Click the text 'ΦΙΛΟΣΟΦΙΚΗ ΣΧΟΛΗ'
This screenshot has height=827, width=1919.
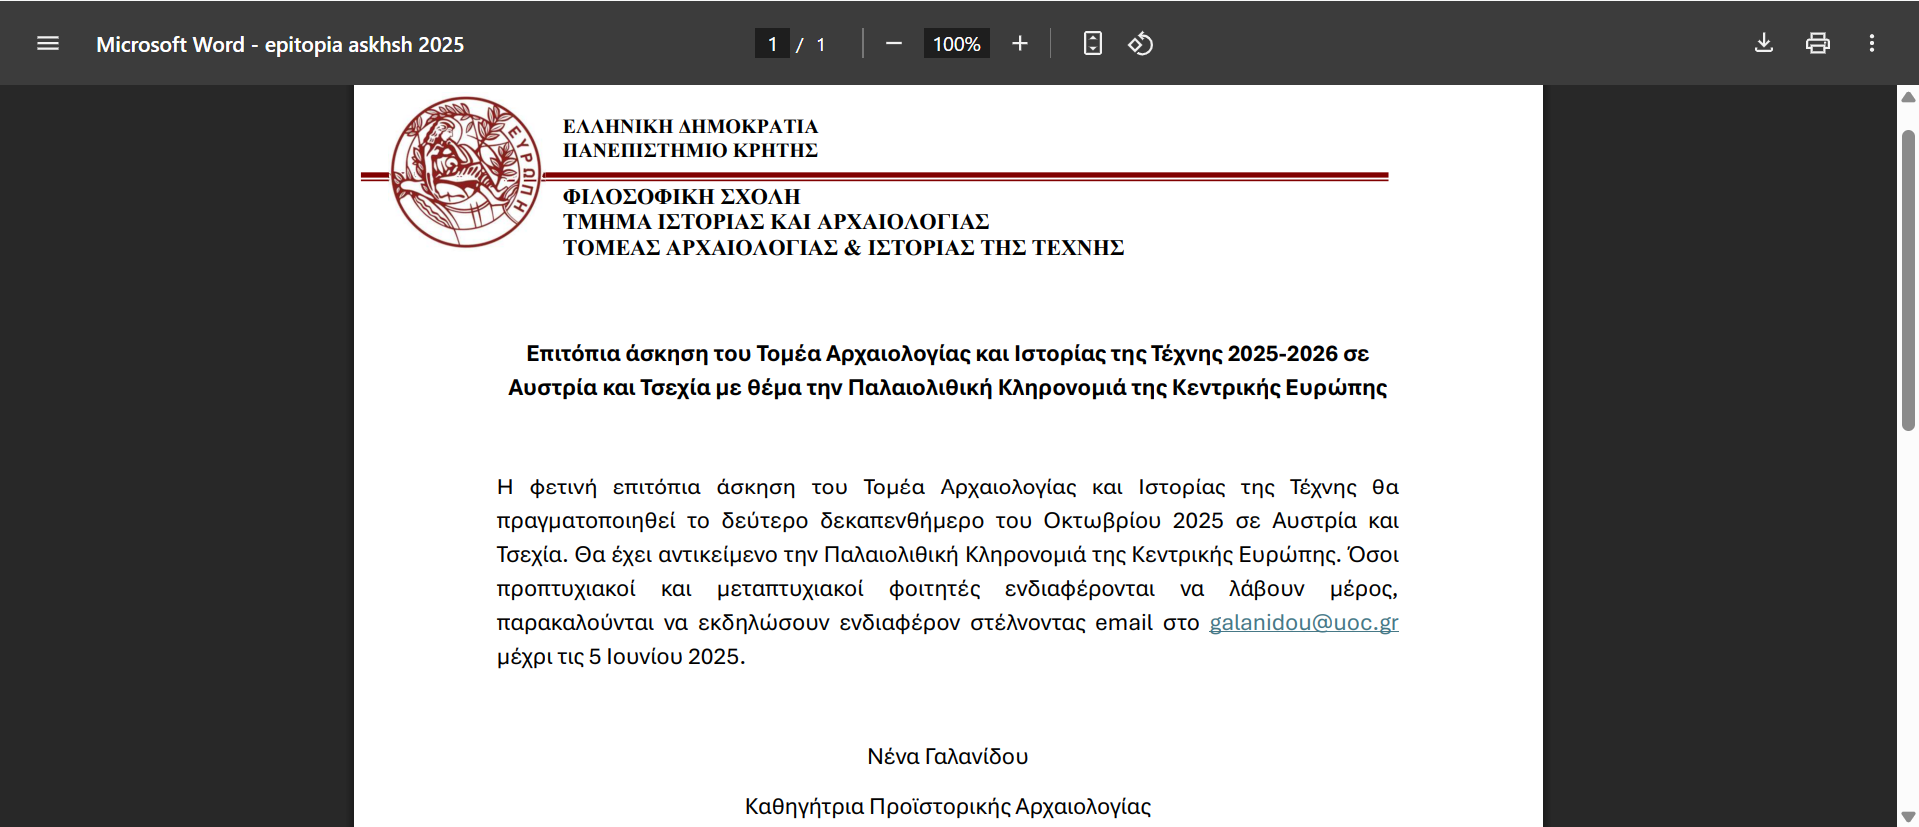tap(681, 196)
